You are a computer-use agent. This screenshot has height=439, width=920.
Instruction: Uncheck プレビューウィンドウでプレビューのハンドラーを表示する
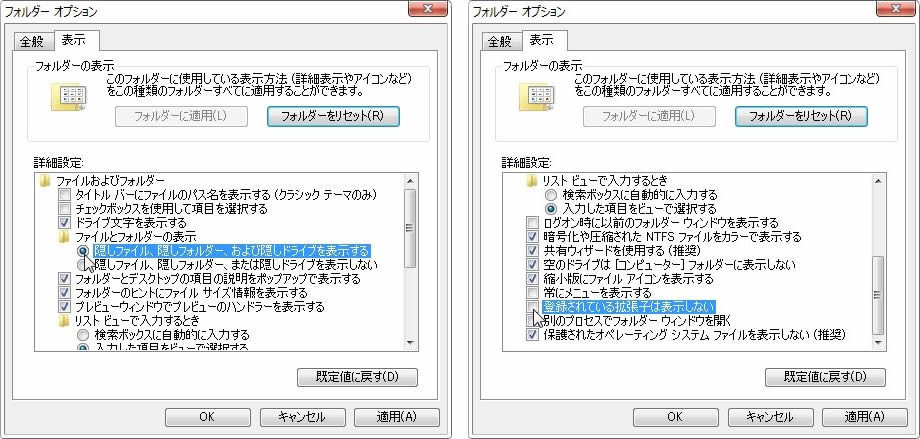click(65, 306)
